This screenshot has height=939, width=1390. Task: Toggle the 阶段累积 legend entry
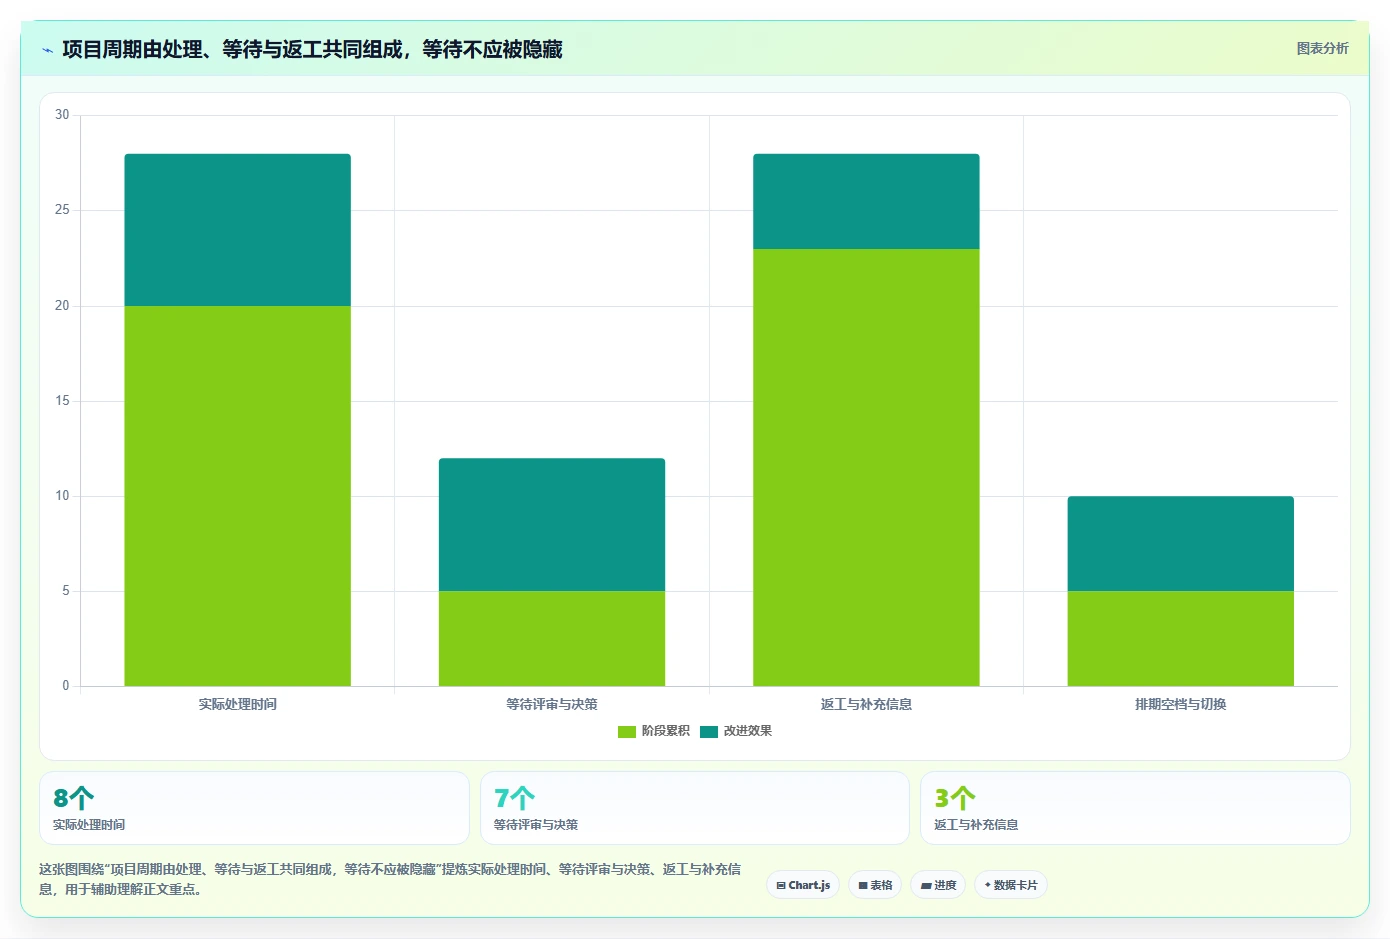(x=654, y=731)
